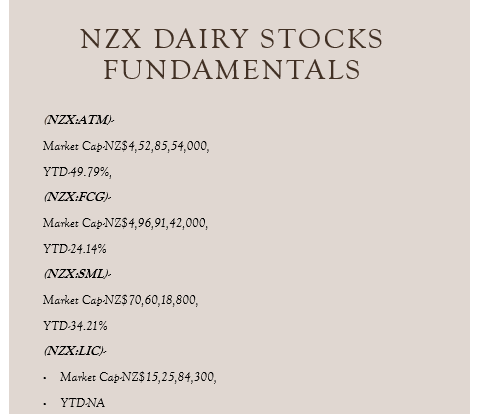The height and width of the screenshot is (419, 491).
Task: Click the word STOCKS in the title
Action: [x=322, y=39]
